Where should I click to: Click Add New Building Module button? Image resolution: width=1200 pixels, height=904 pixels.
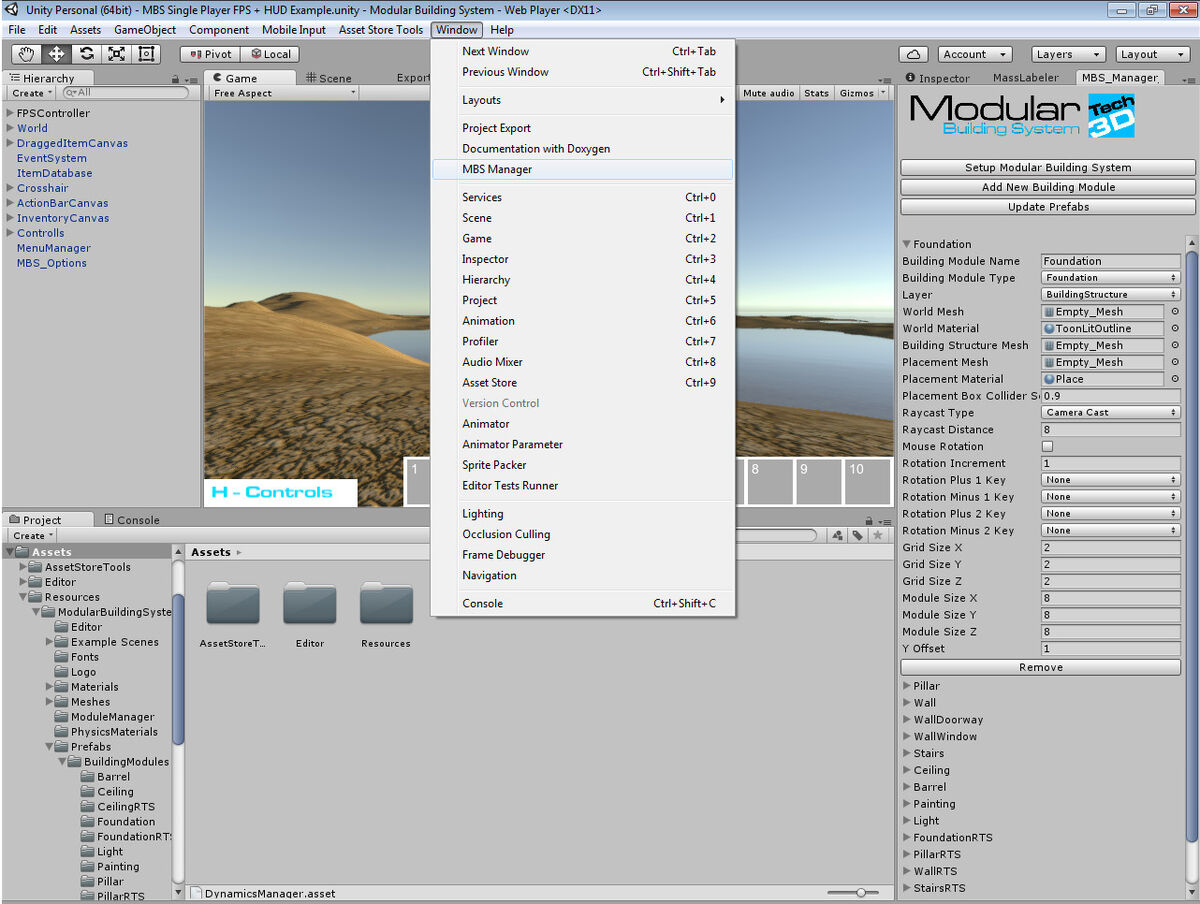pyautogui.click(x=1047, y=187)
